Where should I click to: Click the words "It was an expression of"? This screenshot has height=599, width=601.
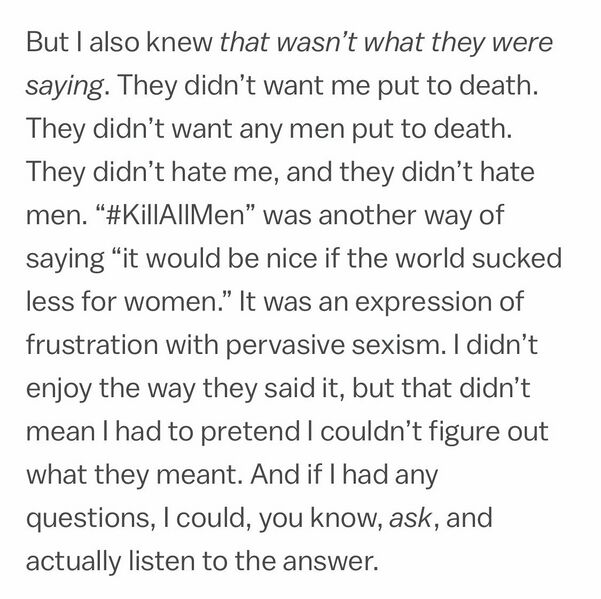(x=381, y=302)
